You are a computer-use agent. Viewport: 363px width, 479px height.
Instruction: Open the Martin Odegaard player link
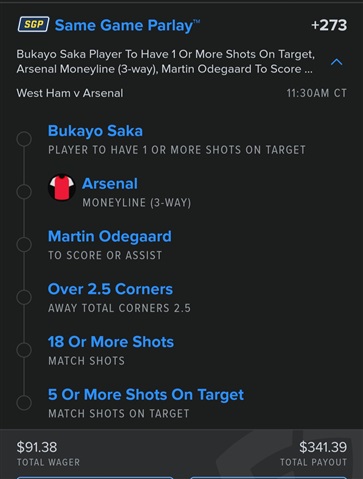point(110,236)
